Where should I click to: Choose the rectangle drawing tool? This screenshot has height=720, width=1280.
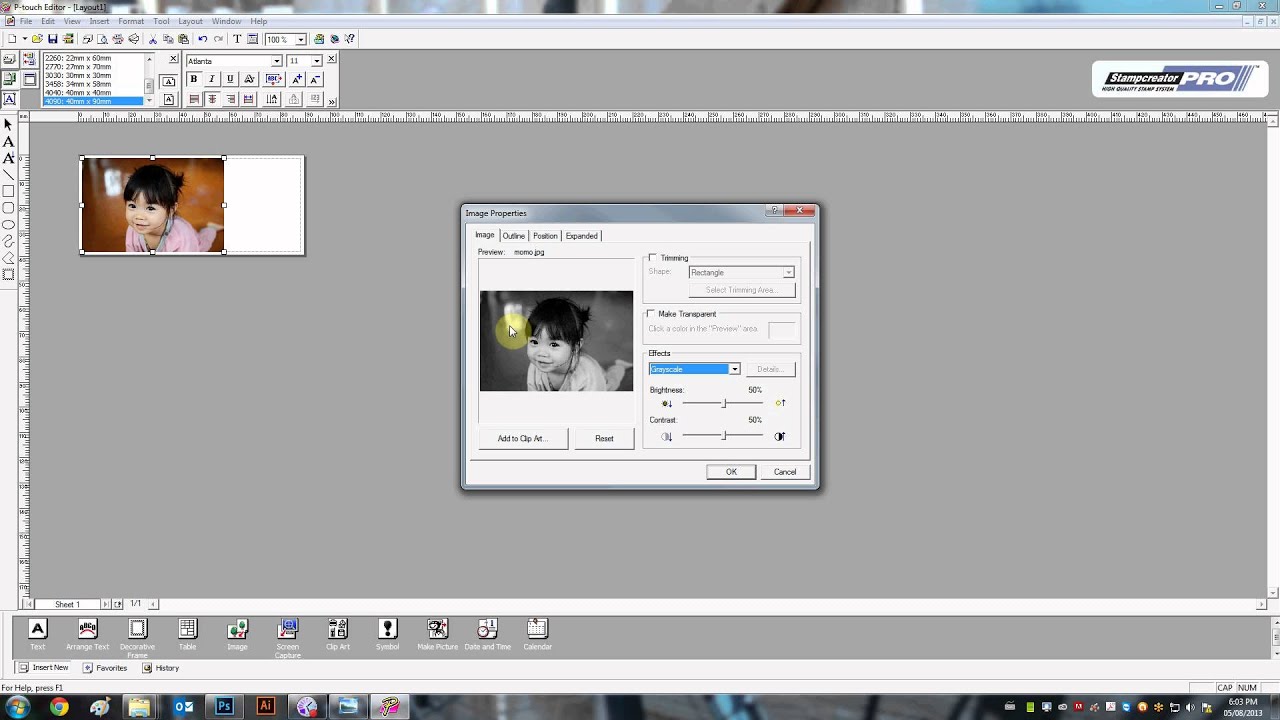[8, 191]
